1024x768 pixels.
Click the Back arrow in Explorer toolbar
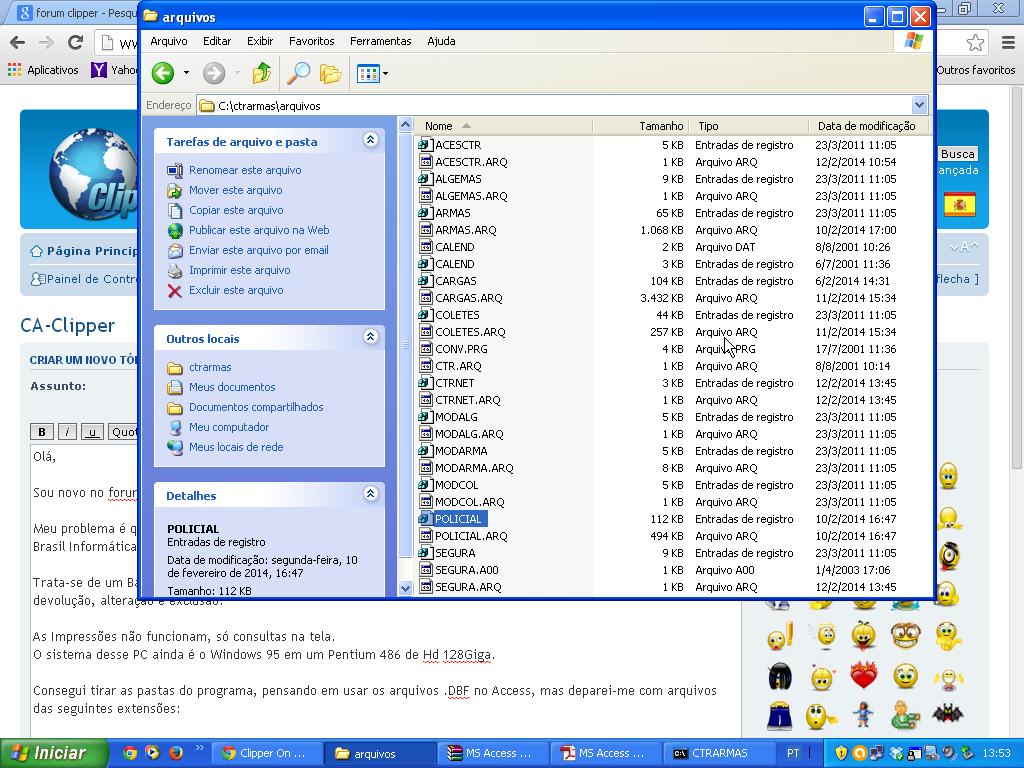163,73
